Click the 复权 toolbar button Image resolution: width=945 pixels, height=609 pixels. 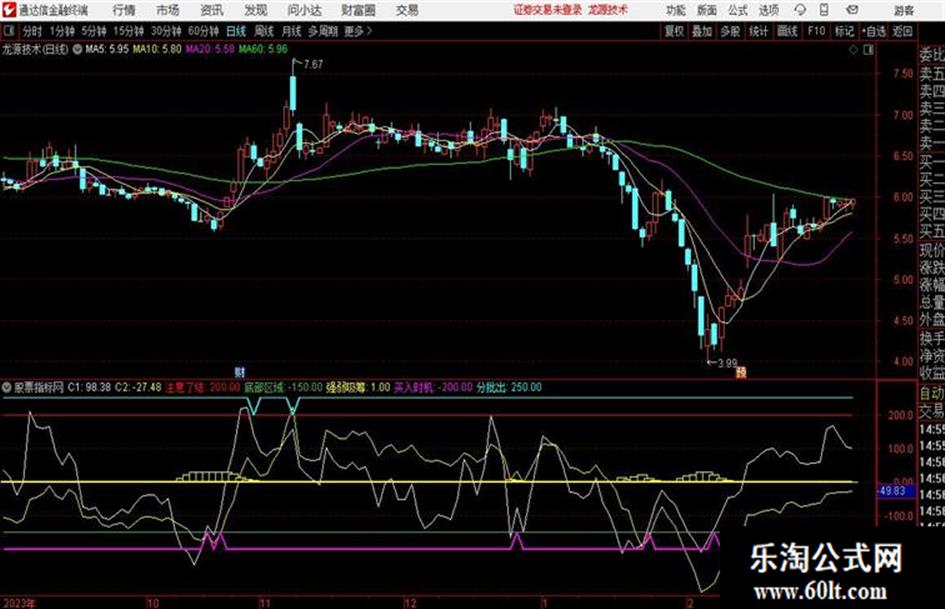(674, 31)
